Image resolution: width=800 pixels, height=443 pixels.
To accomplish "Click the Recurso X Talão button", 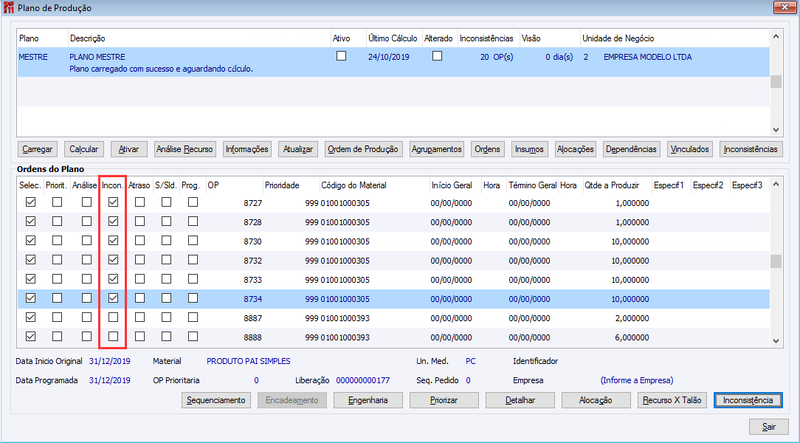I will pyautogui.click(x=672, y=400).
